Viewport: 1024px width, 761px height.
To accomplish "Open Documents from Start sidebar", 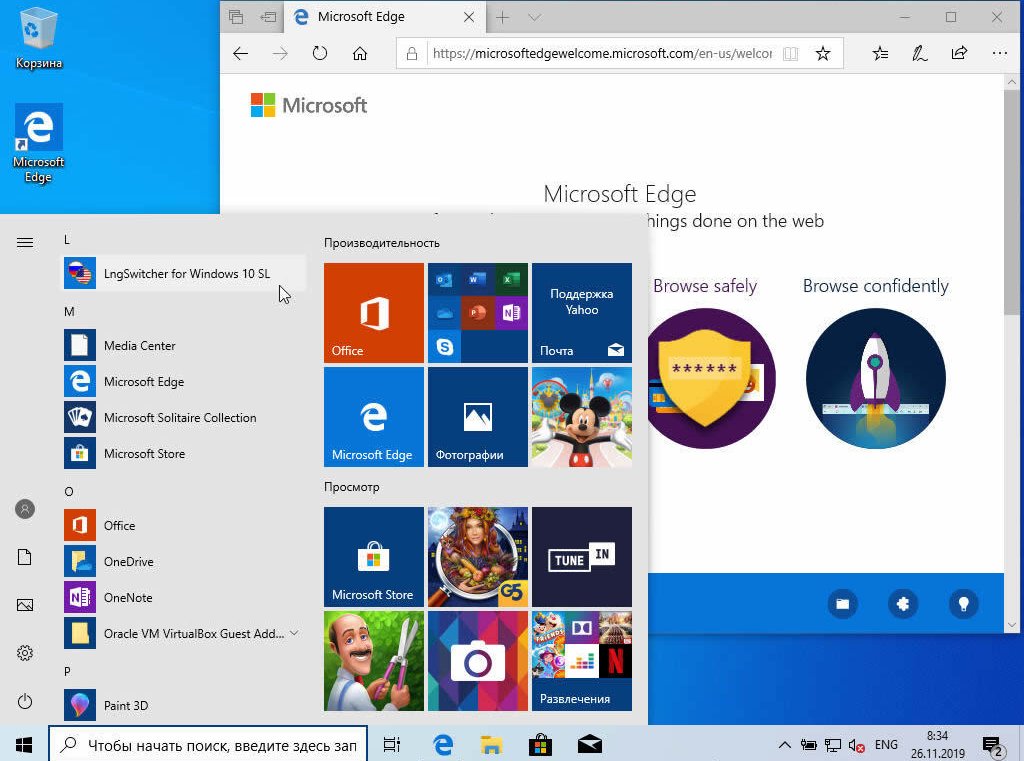I will click(x=25, y=557).
